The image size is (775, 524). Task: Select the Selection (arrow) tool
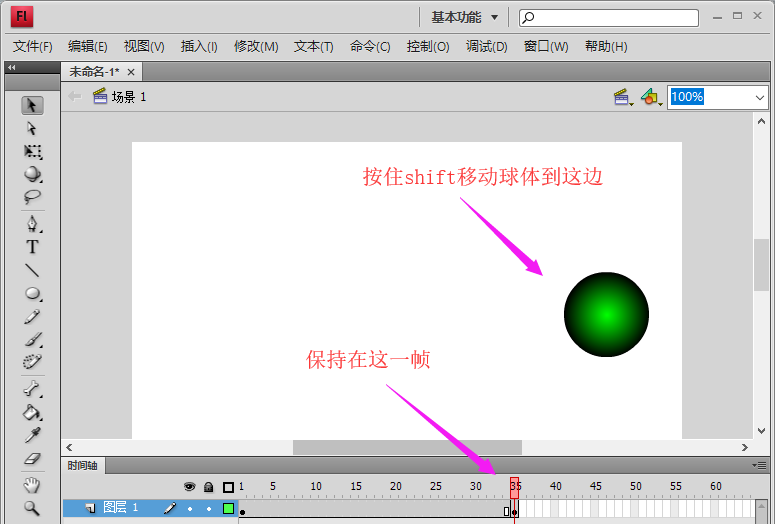click(32, 105)
